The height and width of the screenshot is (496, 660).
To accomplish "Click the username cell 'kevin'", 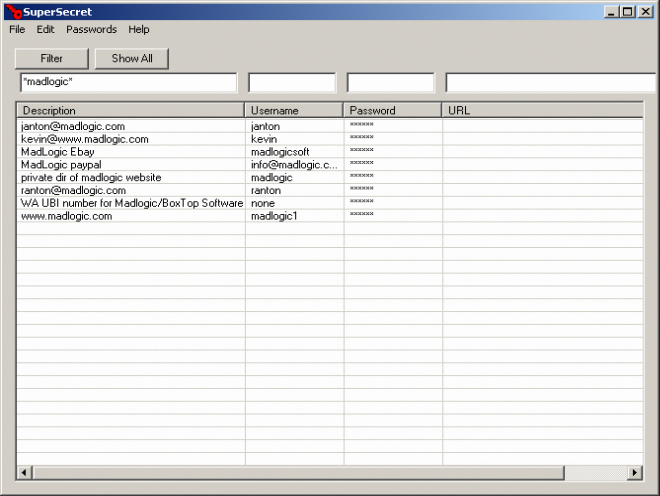I will coord(264,139).
